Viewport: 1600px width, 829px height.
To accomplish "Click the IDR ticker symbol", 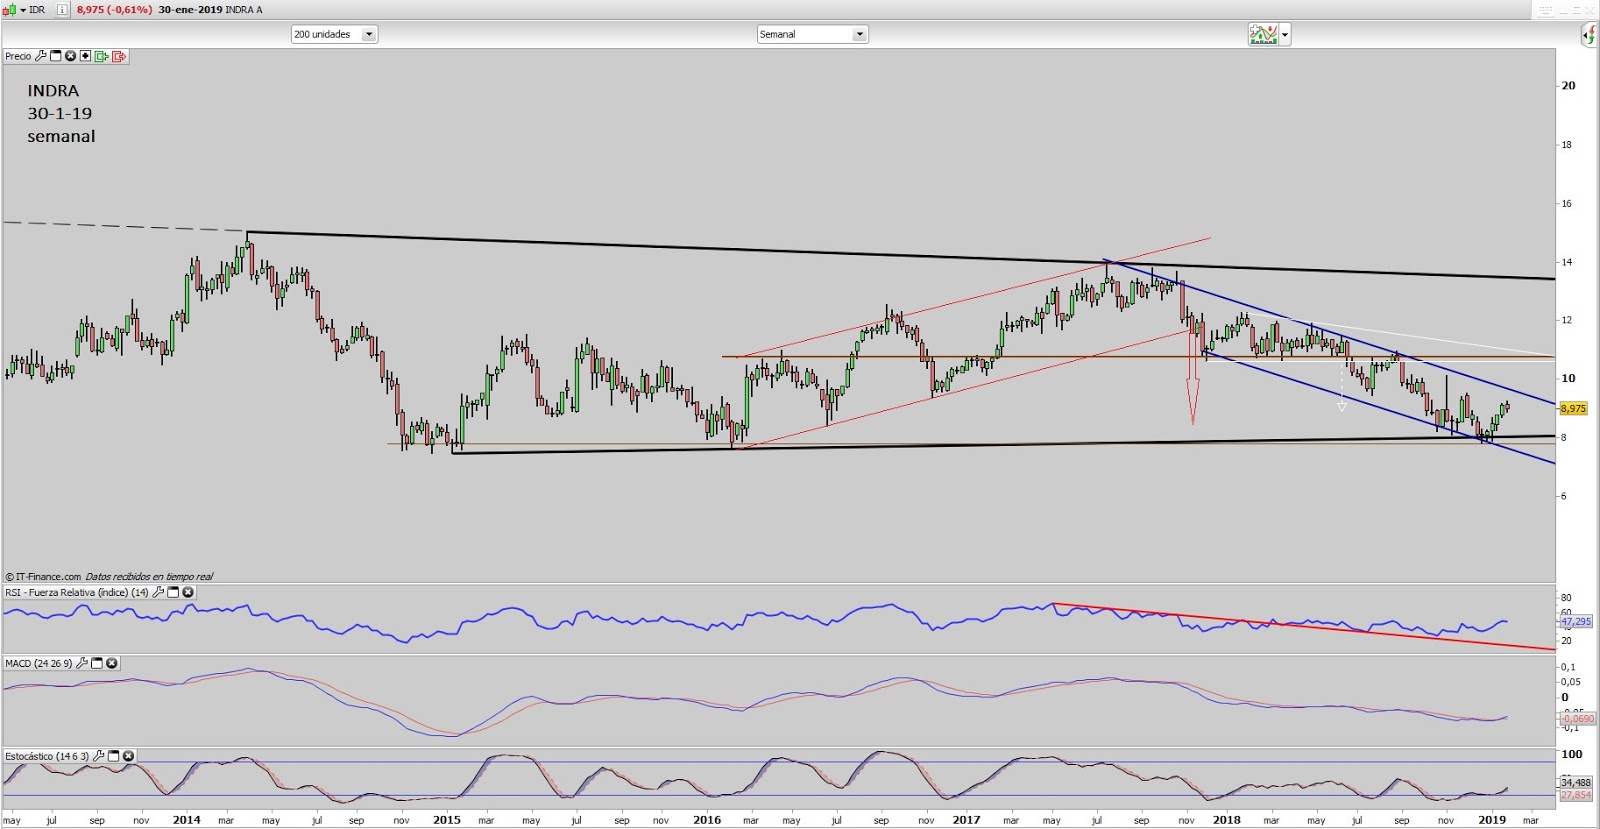I will pyautogui.click(x=37, y=10).
